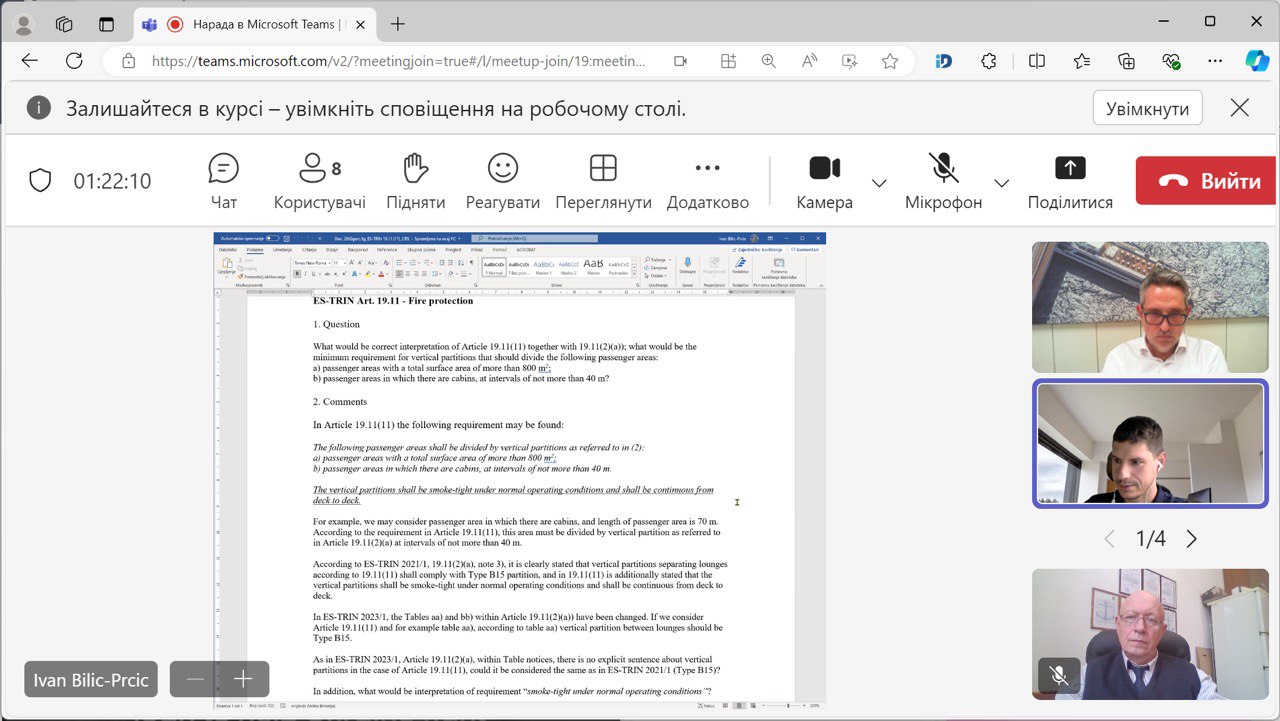The height and width of the screenshot is (721, 1280).
Task: Show the participants list (Користувачі)
Action: coord(319,181)
